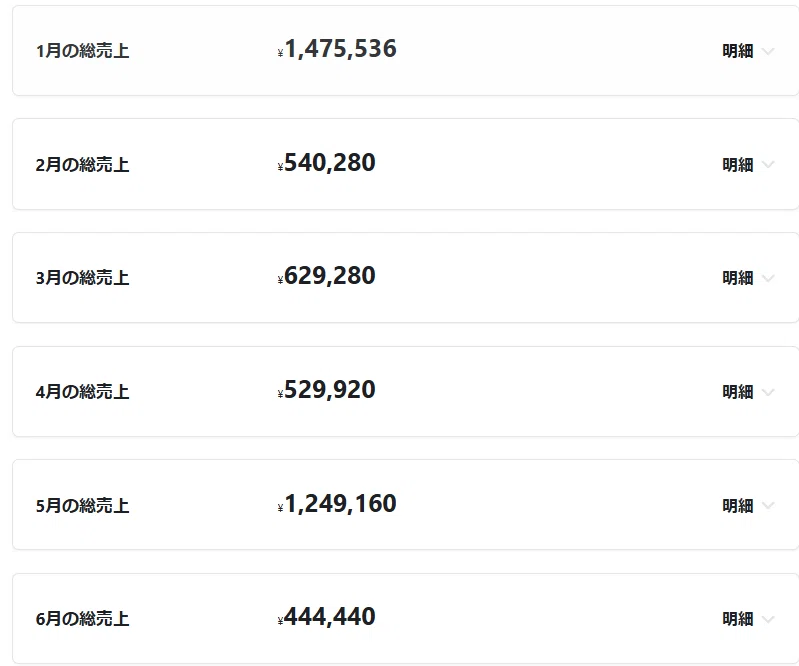Select the 6月の総売上 label

pos(82,619)
